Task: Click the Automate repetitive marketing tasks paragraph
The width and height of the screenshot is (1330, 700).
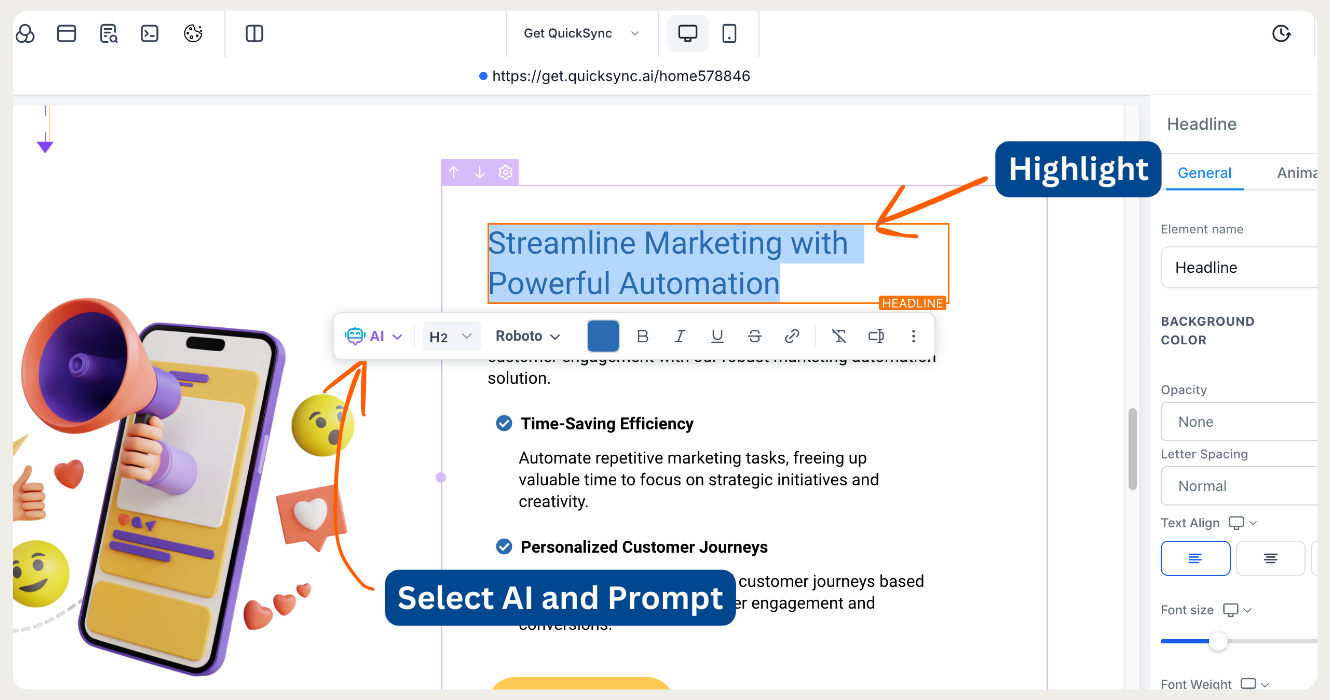Action: 698,480
